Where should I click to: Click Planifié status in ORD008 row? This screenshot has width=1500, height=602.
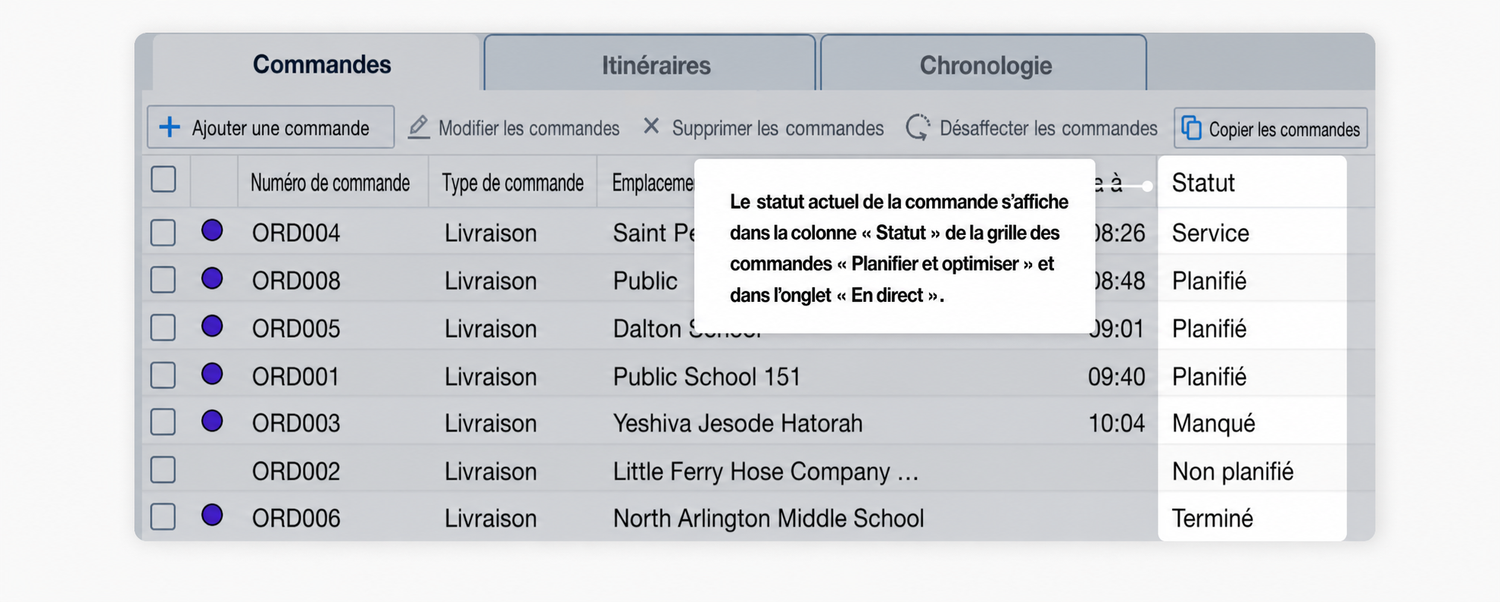pyautogui.click(x=1209, y=281)
